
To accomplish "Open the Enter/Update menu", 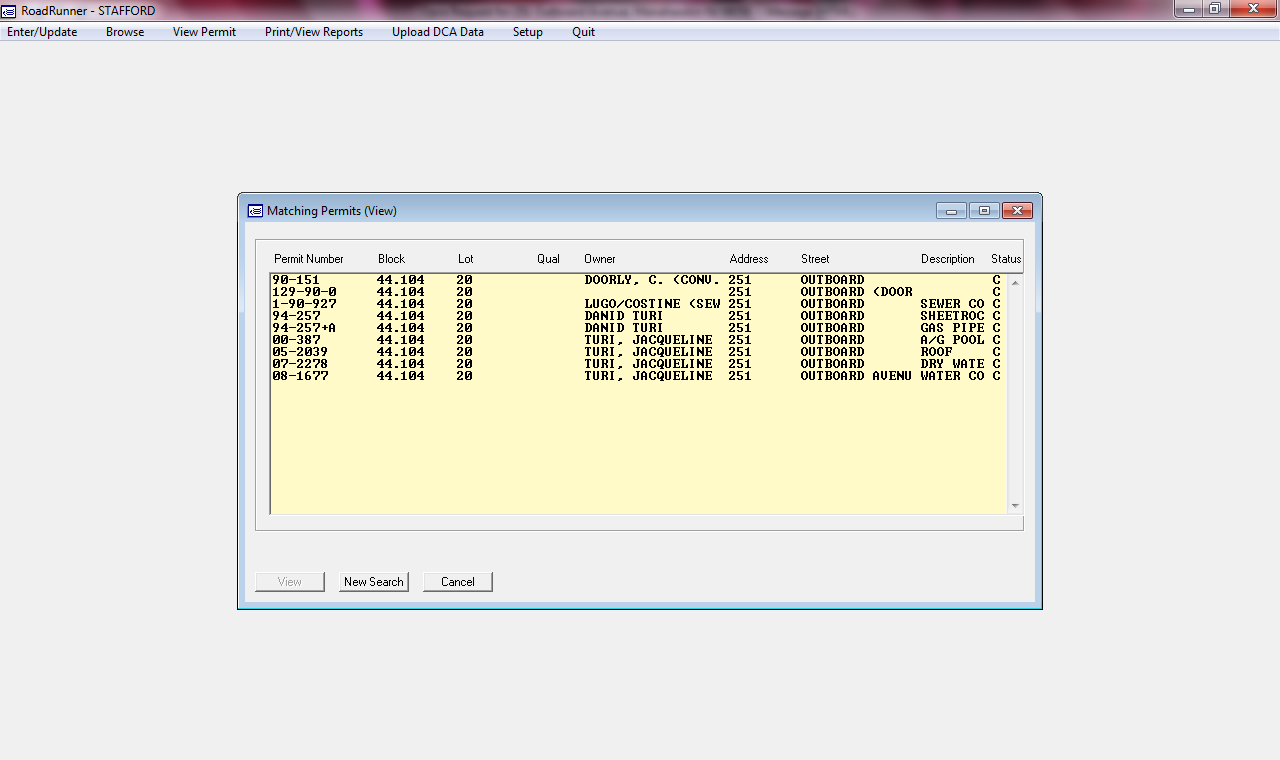I will point(42,32).
